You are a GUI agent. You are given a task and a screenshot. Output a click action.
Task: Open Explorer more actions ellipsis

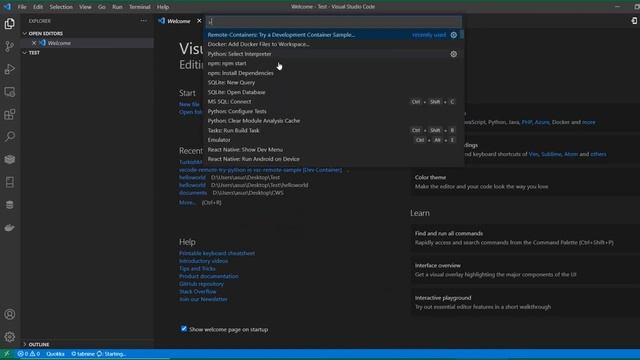pos(143,21)
